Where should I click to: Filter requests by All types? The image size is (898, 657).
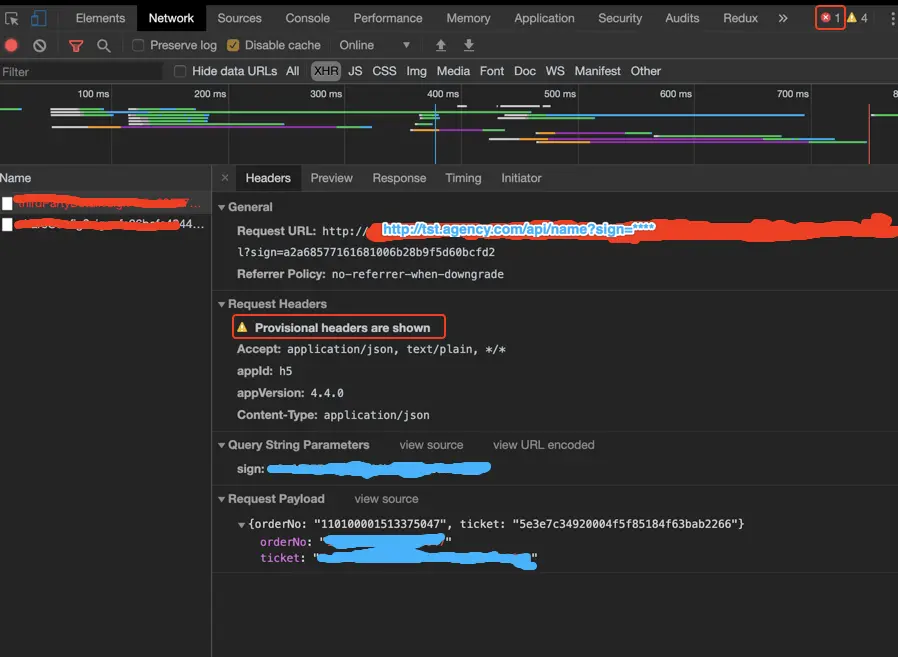[x=293, y=71]
